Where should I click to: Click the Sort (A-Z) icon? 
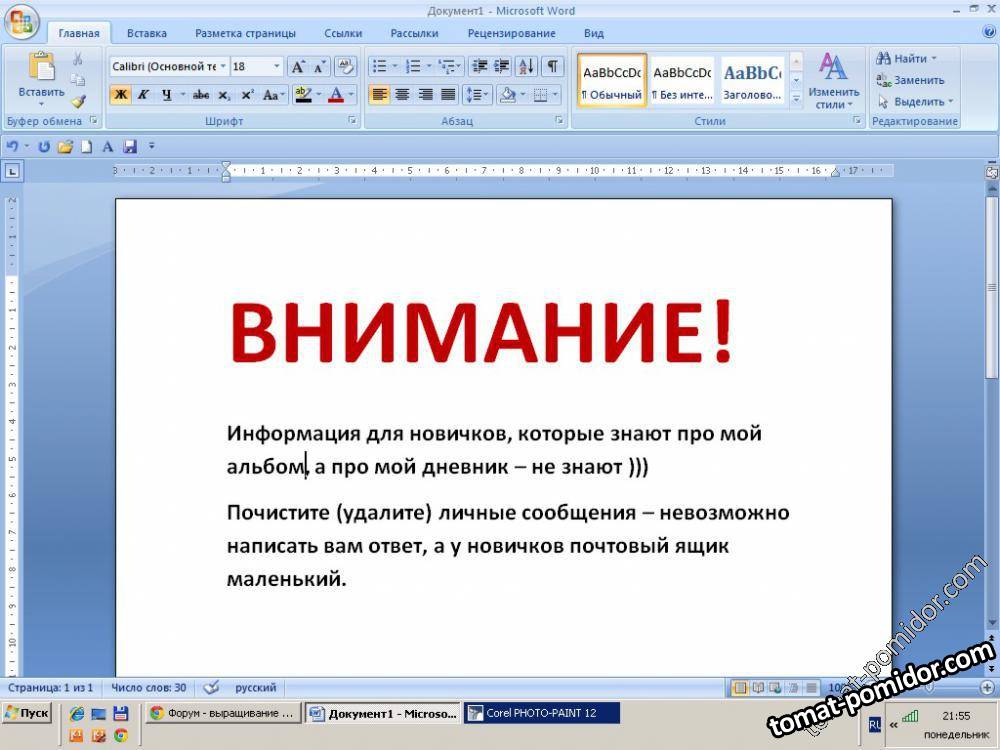(526, 66)
